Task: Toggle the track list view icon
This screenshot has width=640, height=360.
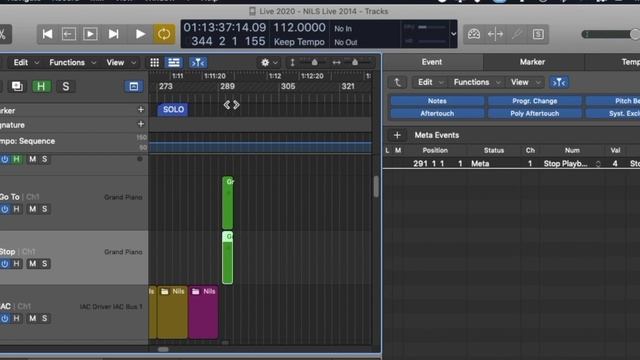Action: click(x=174, y=62)
